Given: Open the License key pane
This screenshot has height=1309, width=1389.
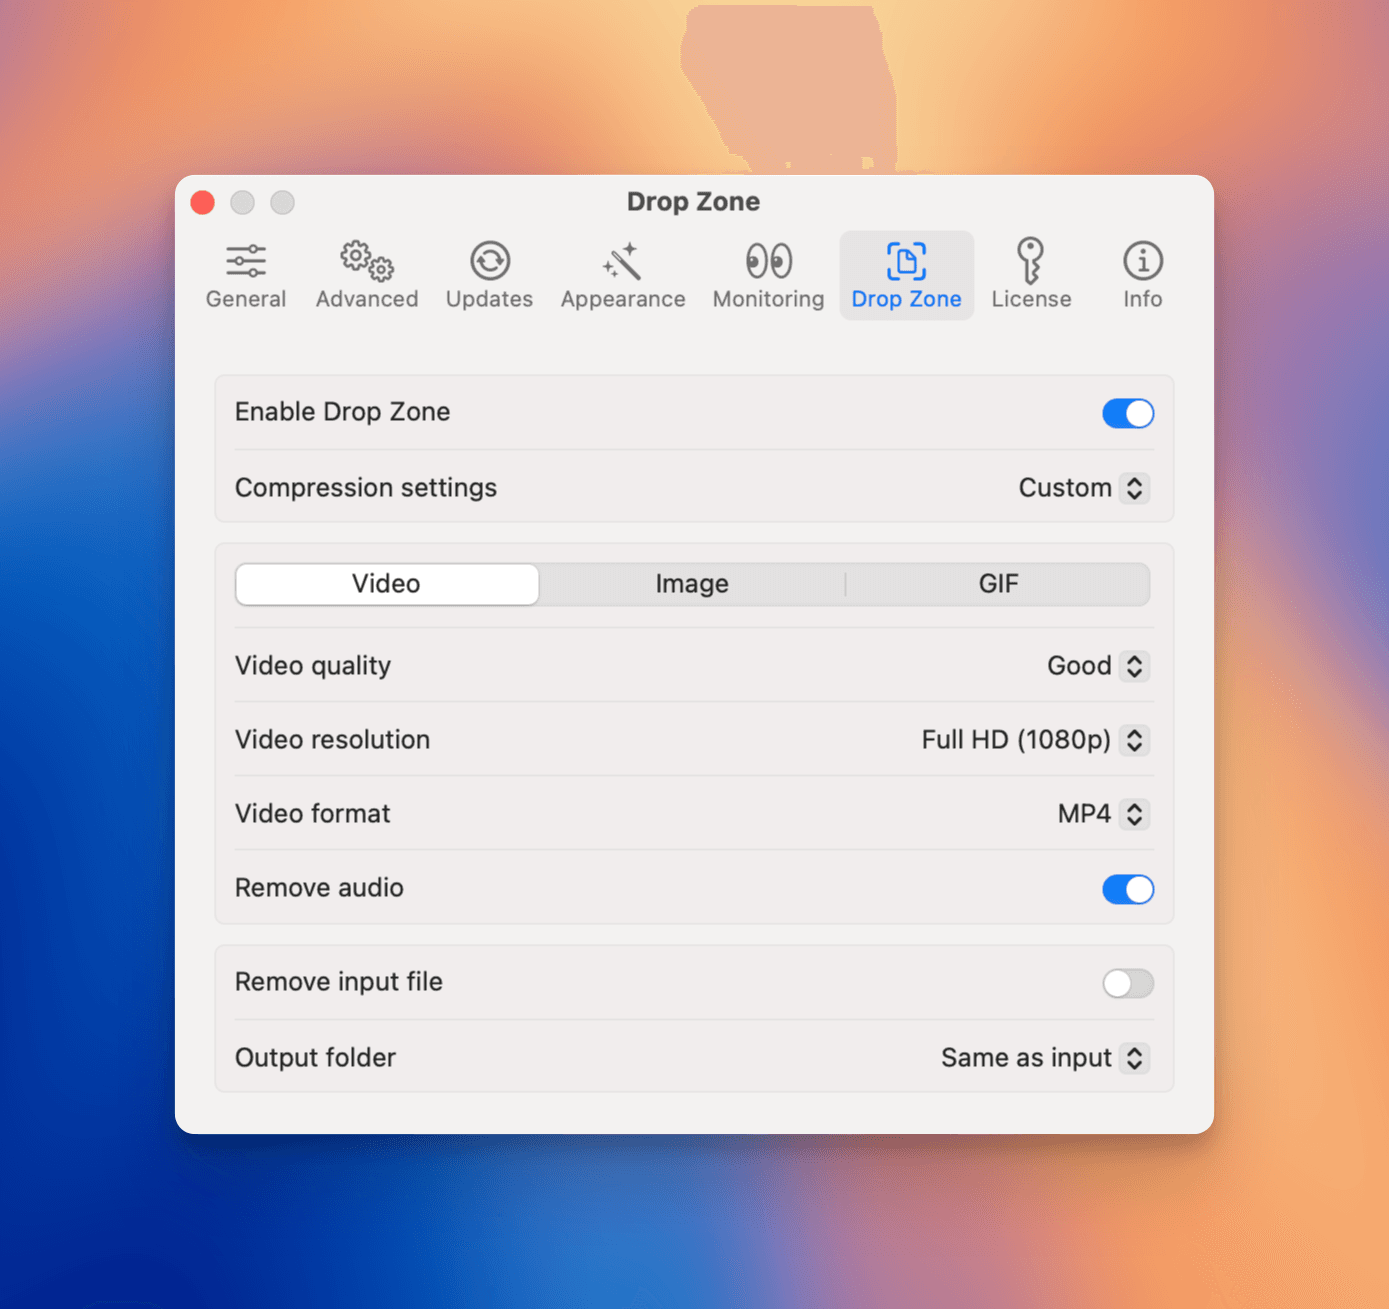Looking at the screenshot, I should [x=1030, y=275].
